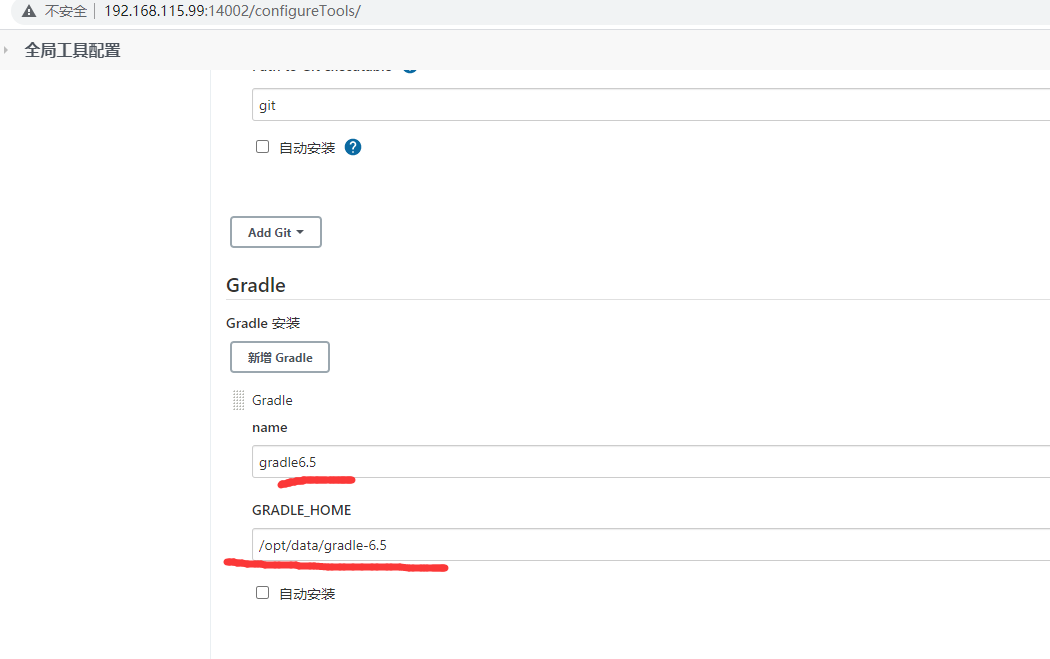Select the GRADLE_HOME path input field
1050x659 pixels.
point(650,544)
